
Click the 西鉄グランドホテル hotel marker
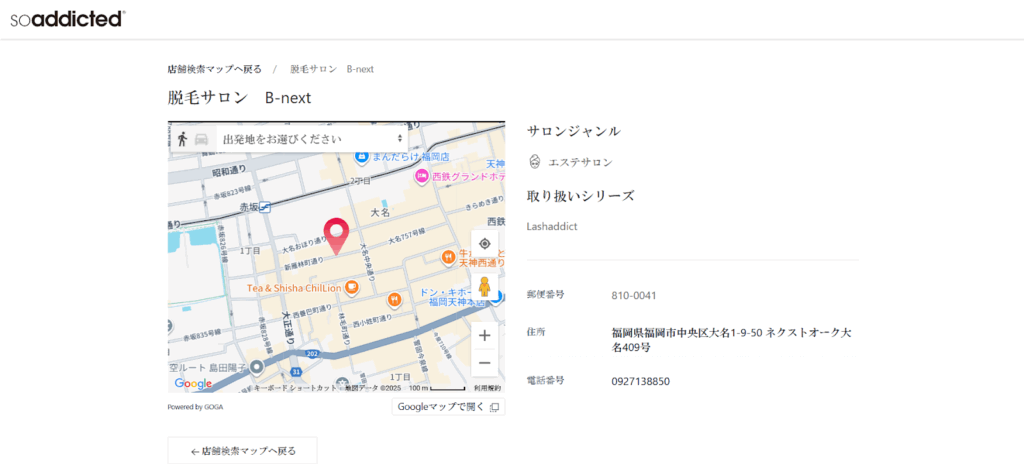coord(422,176)
